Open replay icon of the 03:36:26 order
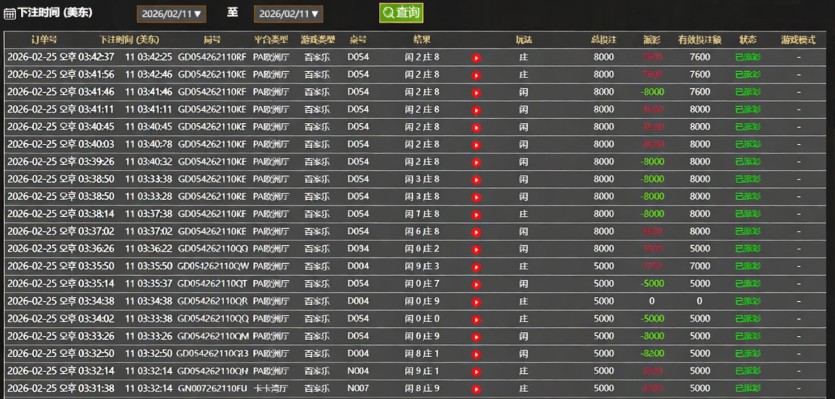The image size is (835, 399). (476, 250)
